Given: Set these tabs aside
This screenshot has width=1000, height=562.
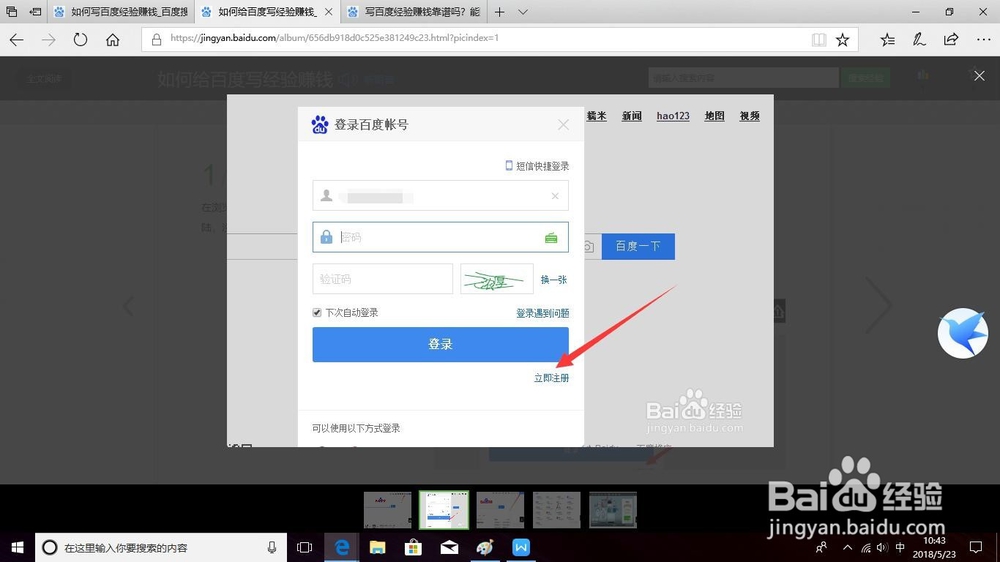Looking at the screenshot, I should click(x=36, y=11).
